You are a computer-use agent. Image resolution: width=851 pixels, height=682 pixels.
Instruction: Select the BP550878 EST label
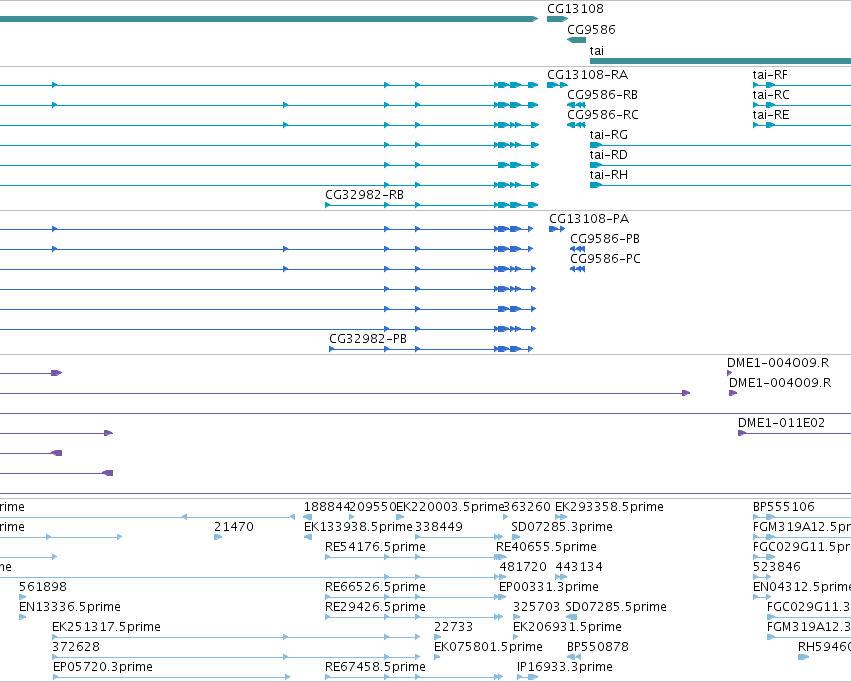pos(598,648)
